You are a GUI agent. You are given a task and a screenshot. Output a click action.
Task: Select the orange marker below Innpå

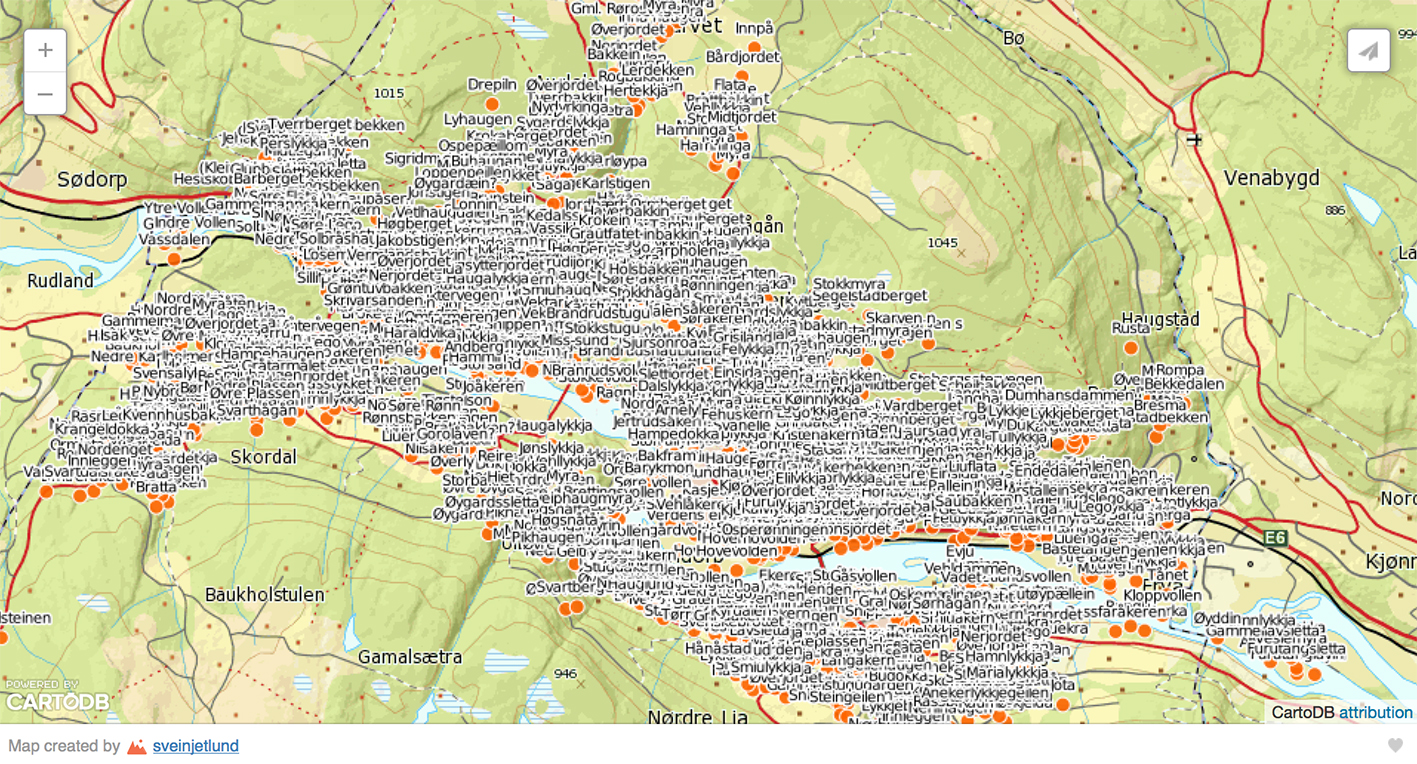point(754,47)
